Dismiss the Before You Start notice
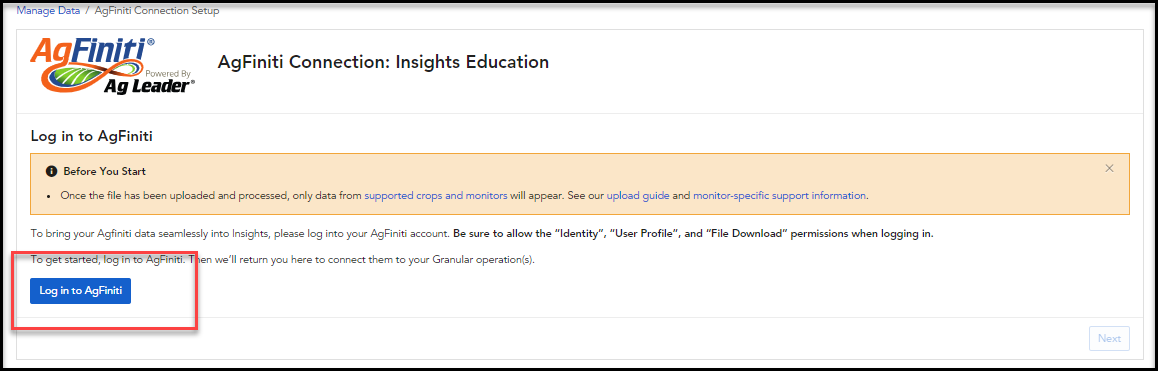This screenshot has height=371, width=1158. (x=1109, y=169)
